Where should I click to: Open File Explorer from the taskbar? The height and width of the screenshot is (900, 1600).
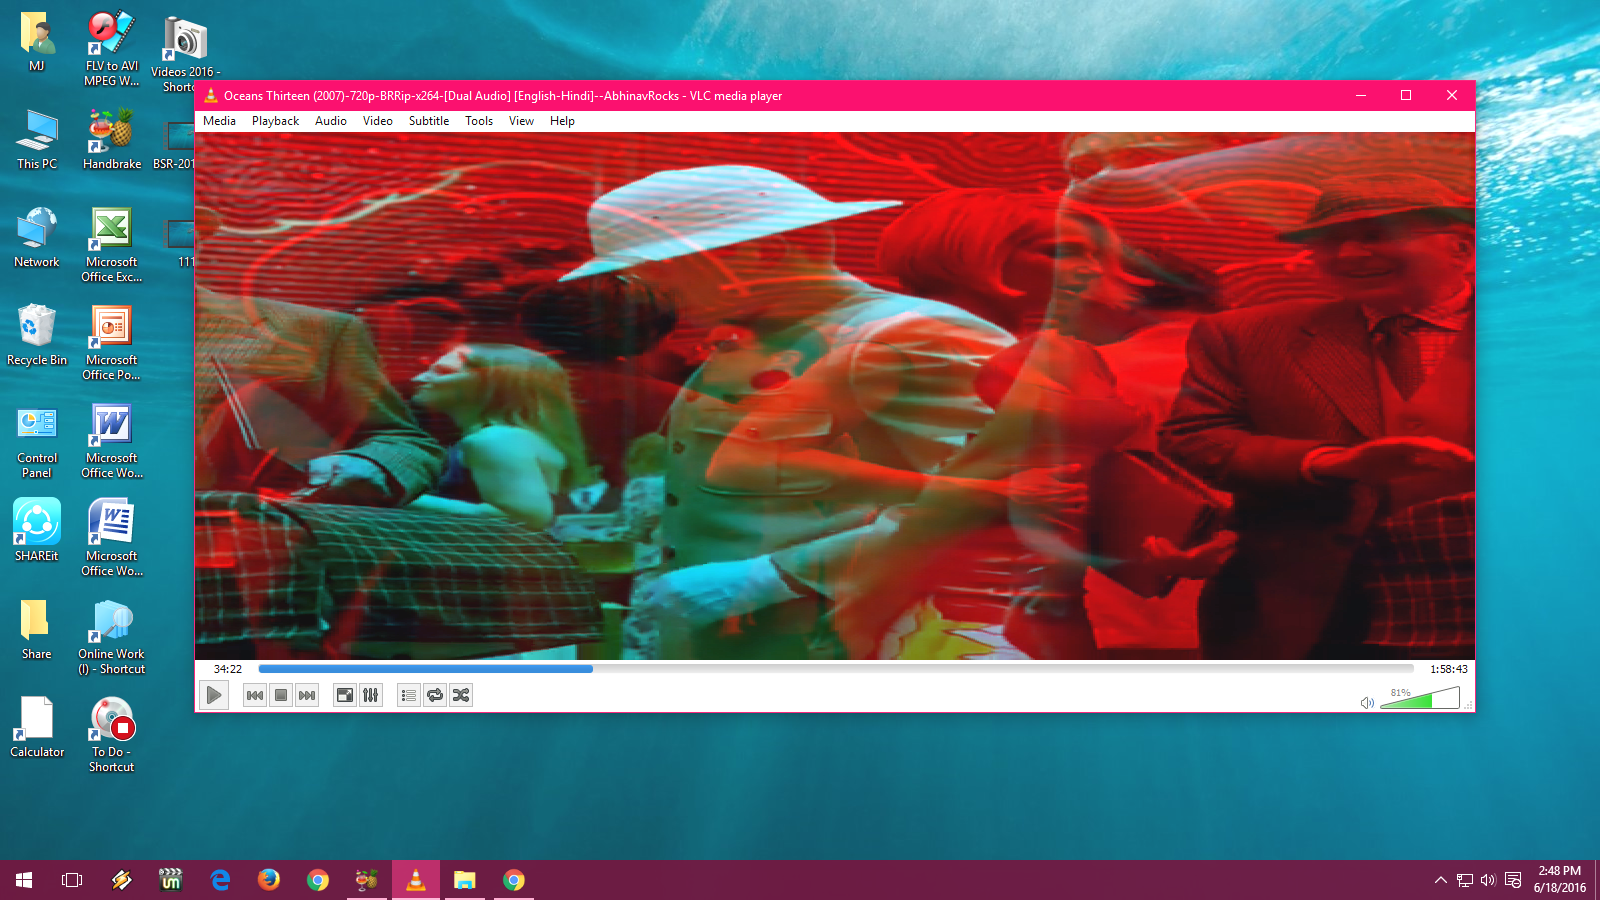coord(465,880)
